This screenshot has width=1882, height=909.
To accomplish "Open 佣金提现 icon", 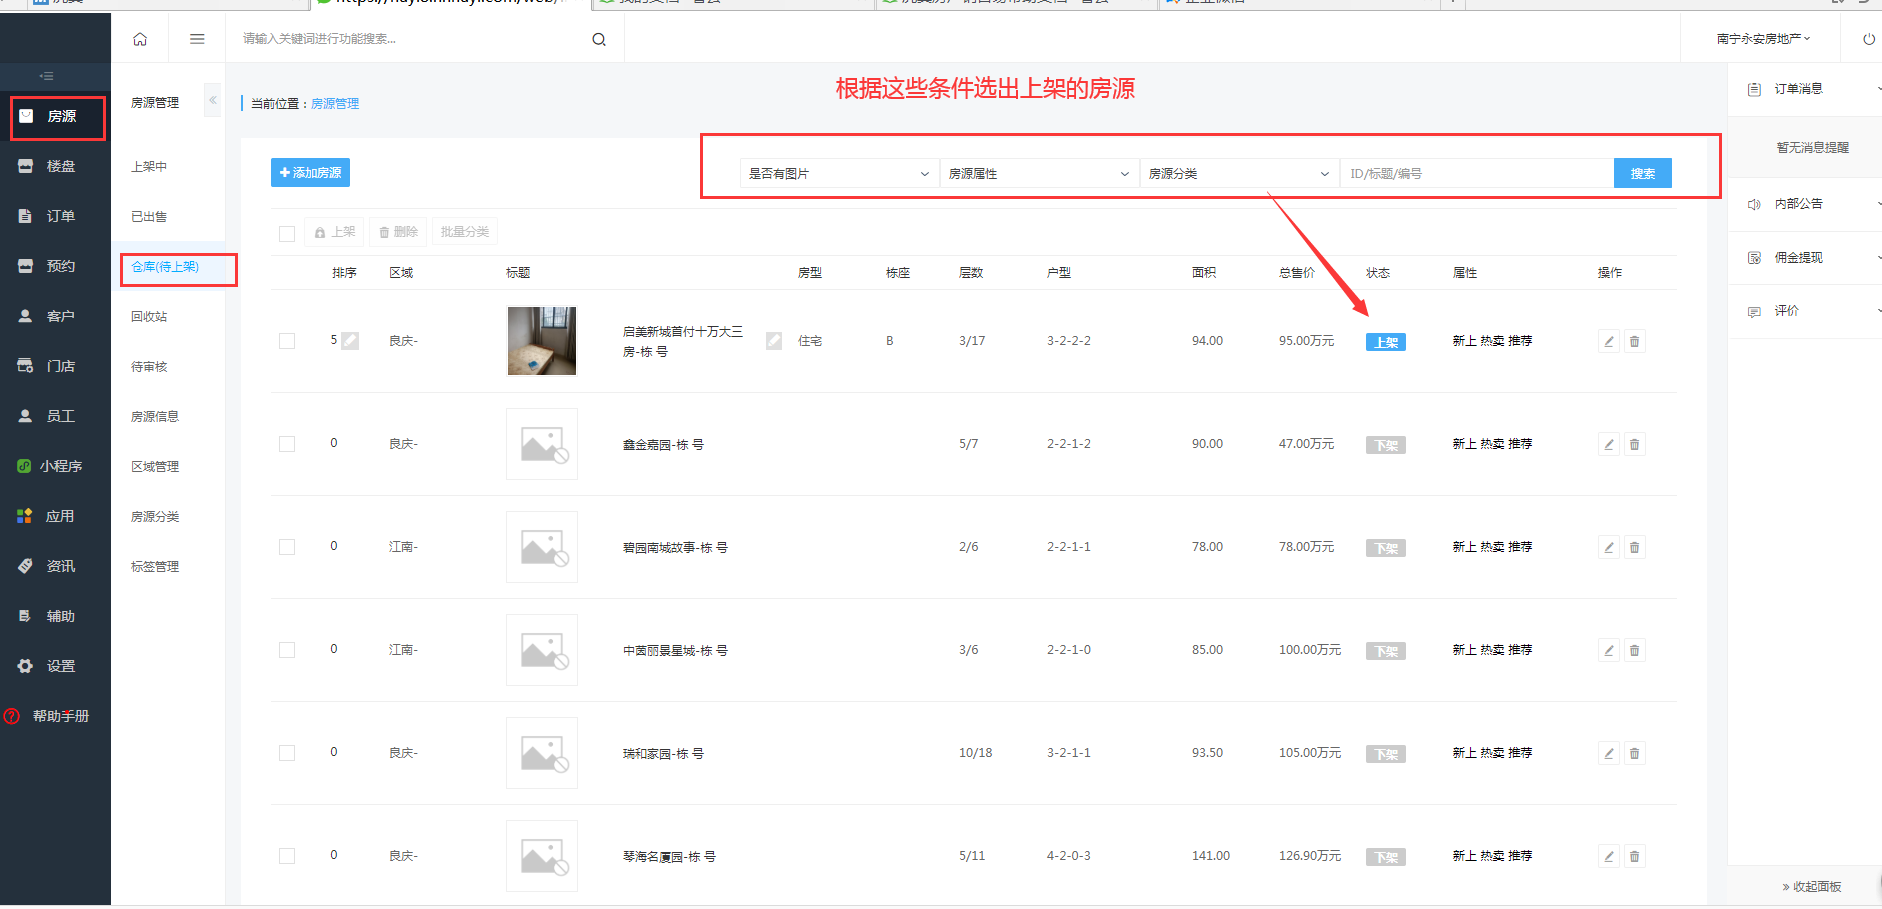I will click(x=1754, y=258).
